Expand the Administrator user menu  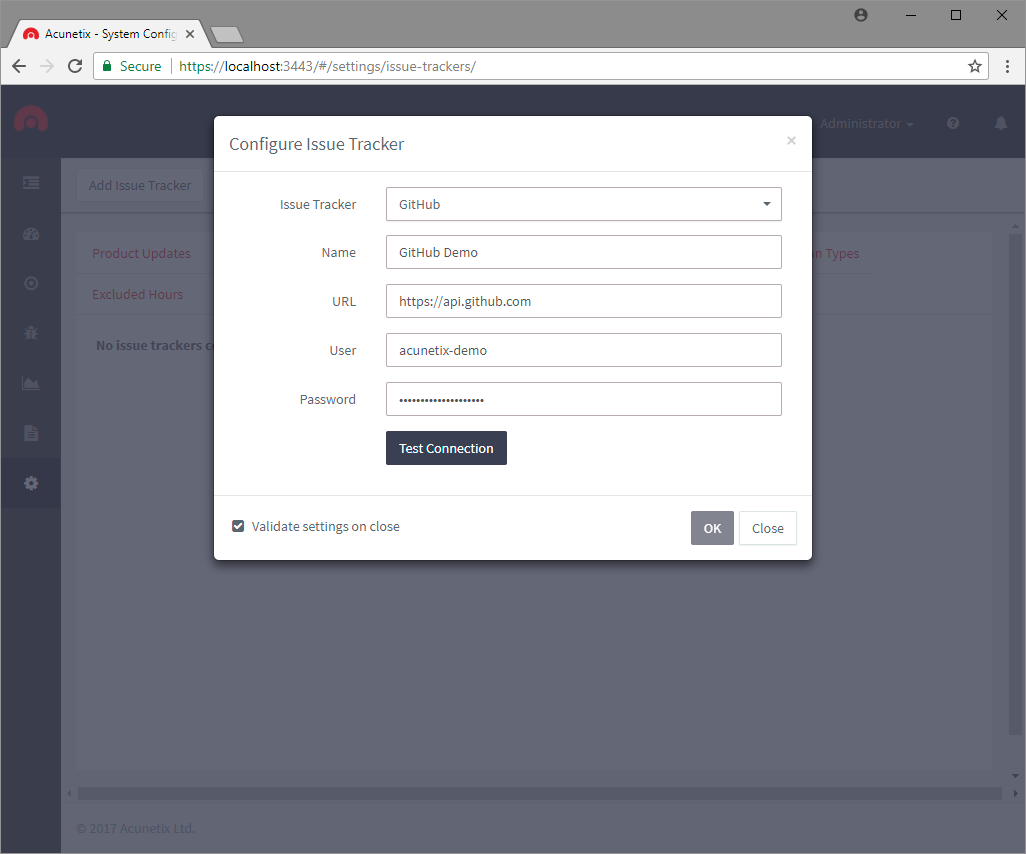pos(866,124)
